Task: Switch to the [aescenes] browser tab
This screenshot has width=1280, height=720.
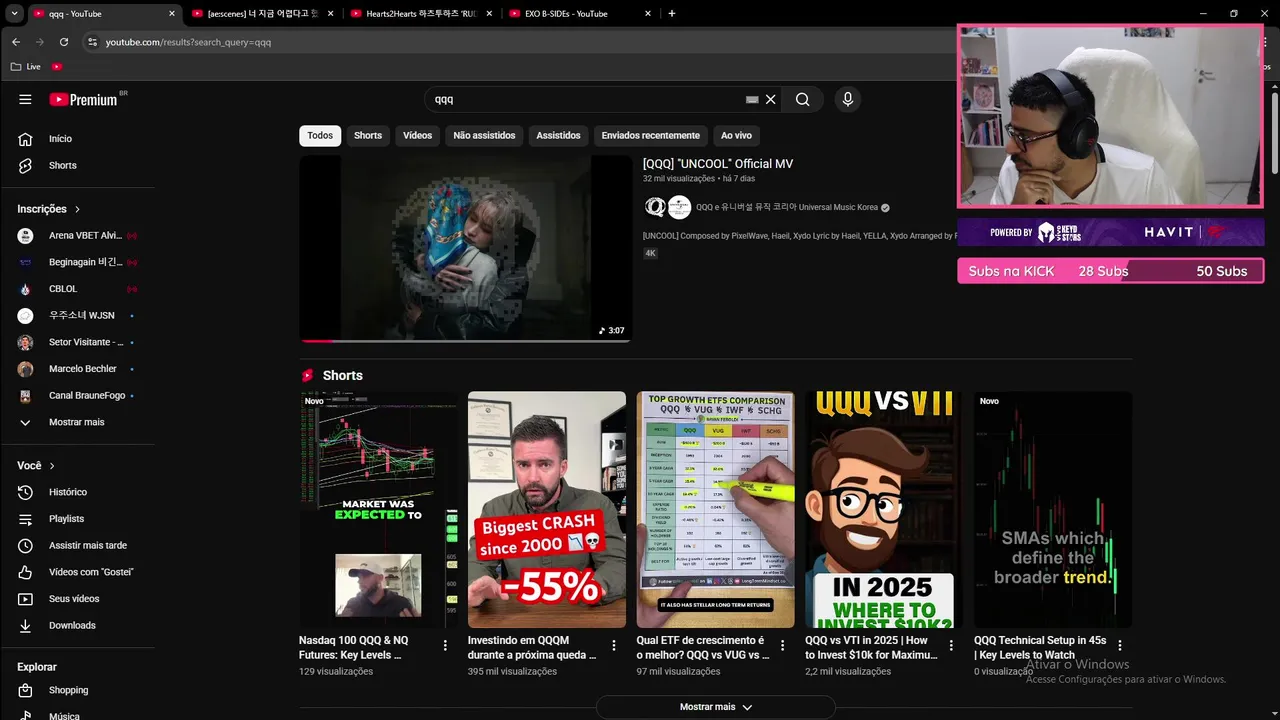Action: pyautogui.click(x=263, y=14)
